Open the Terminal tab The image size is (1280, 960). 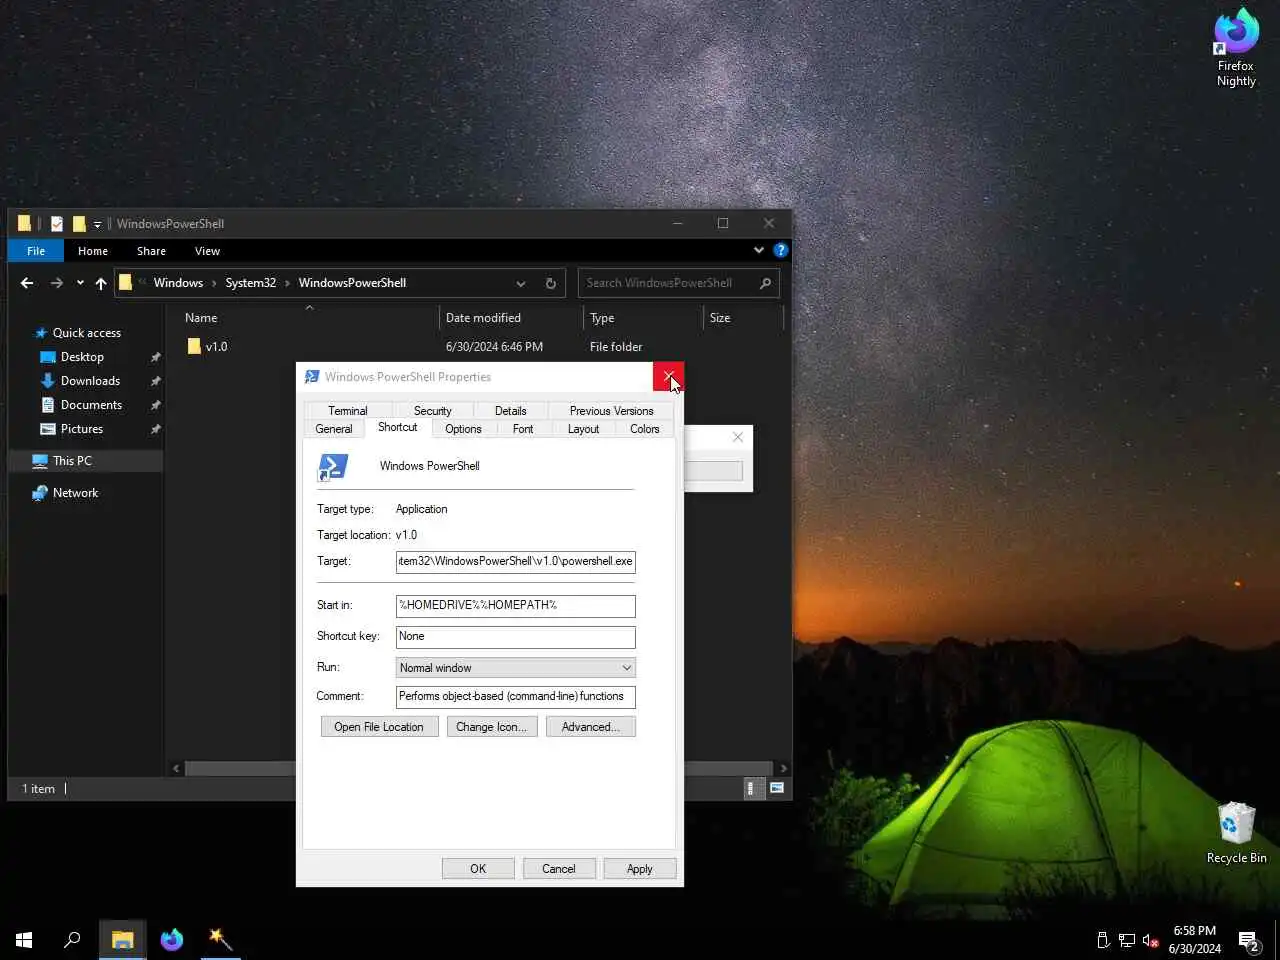point(347,411)
